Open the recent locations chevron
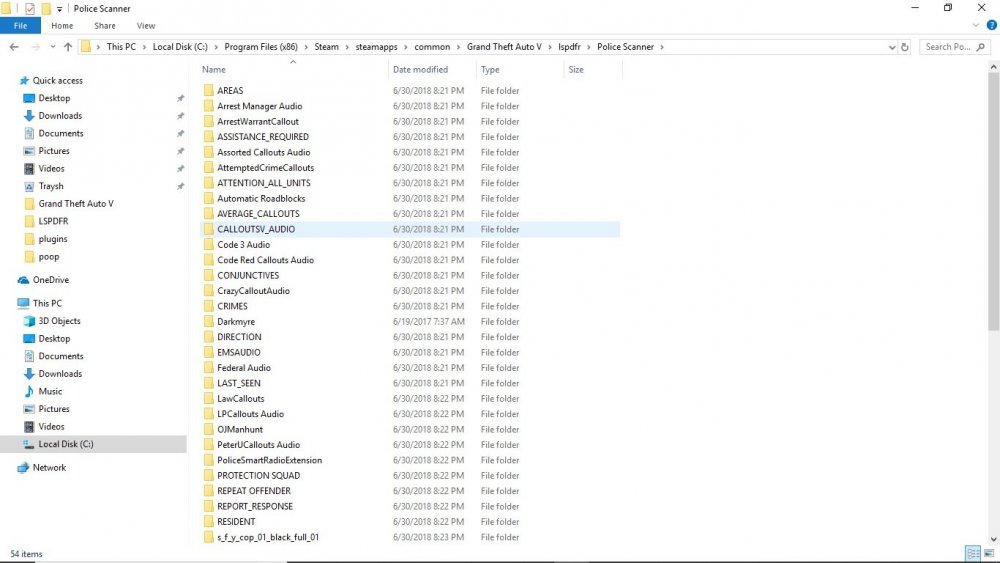 tap(52, 47)
